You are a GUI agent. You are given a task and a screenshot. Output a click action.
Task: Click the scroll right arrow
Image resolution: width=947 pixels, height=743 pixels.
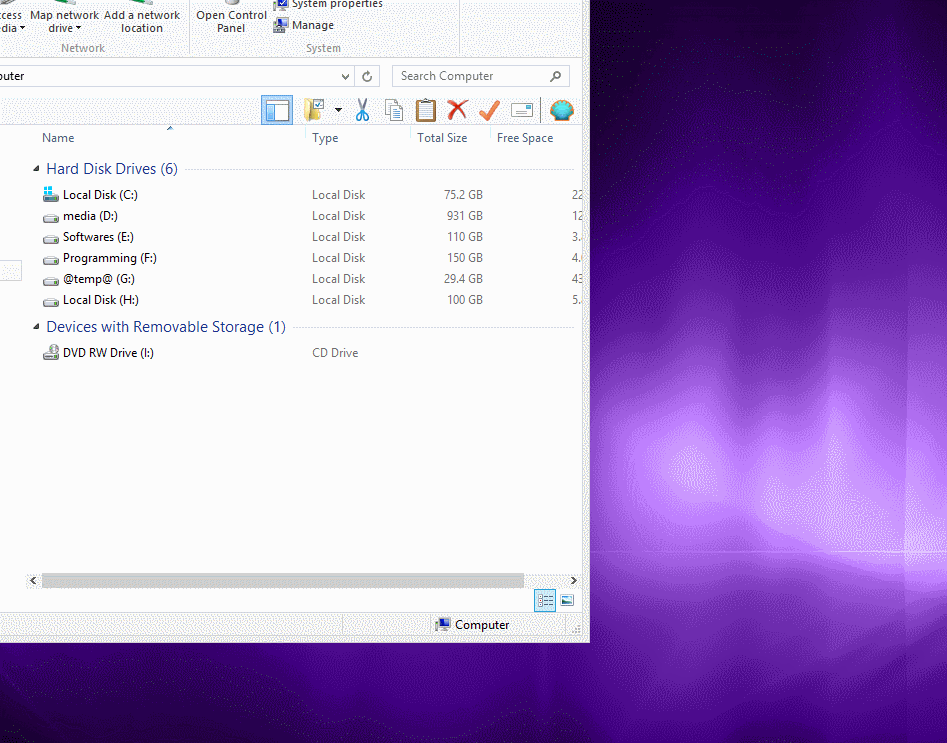573,581
